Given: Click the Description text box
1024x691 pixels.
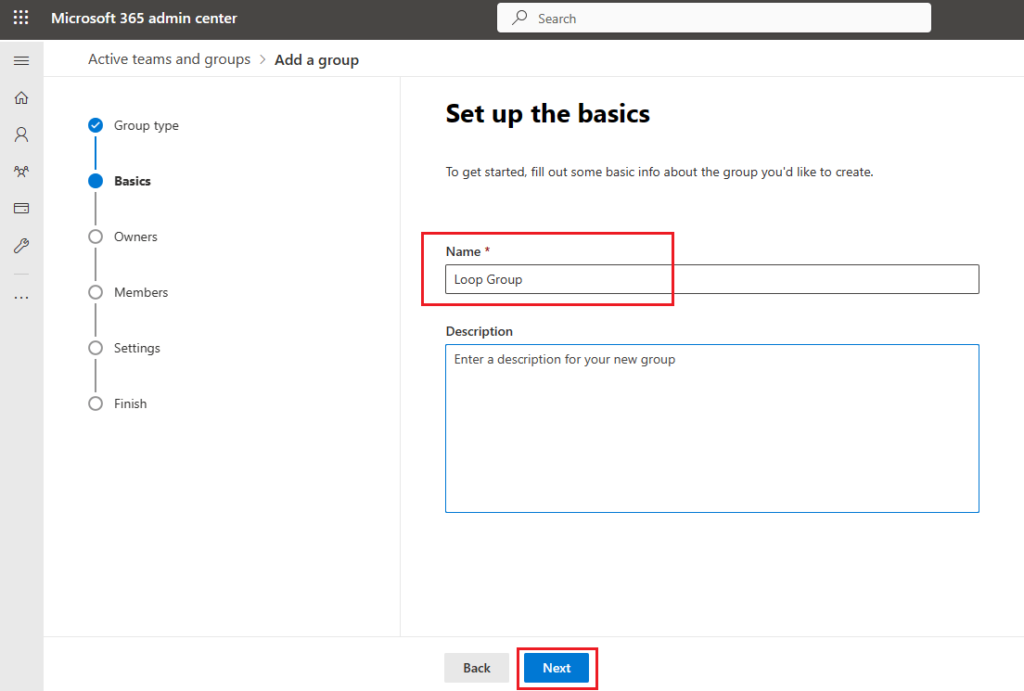Looking at the screenshot, I should click(x=711, y=428).
